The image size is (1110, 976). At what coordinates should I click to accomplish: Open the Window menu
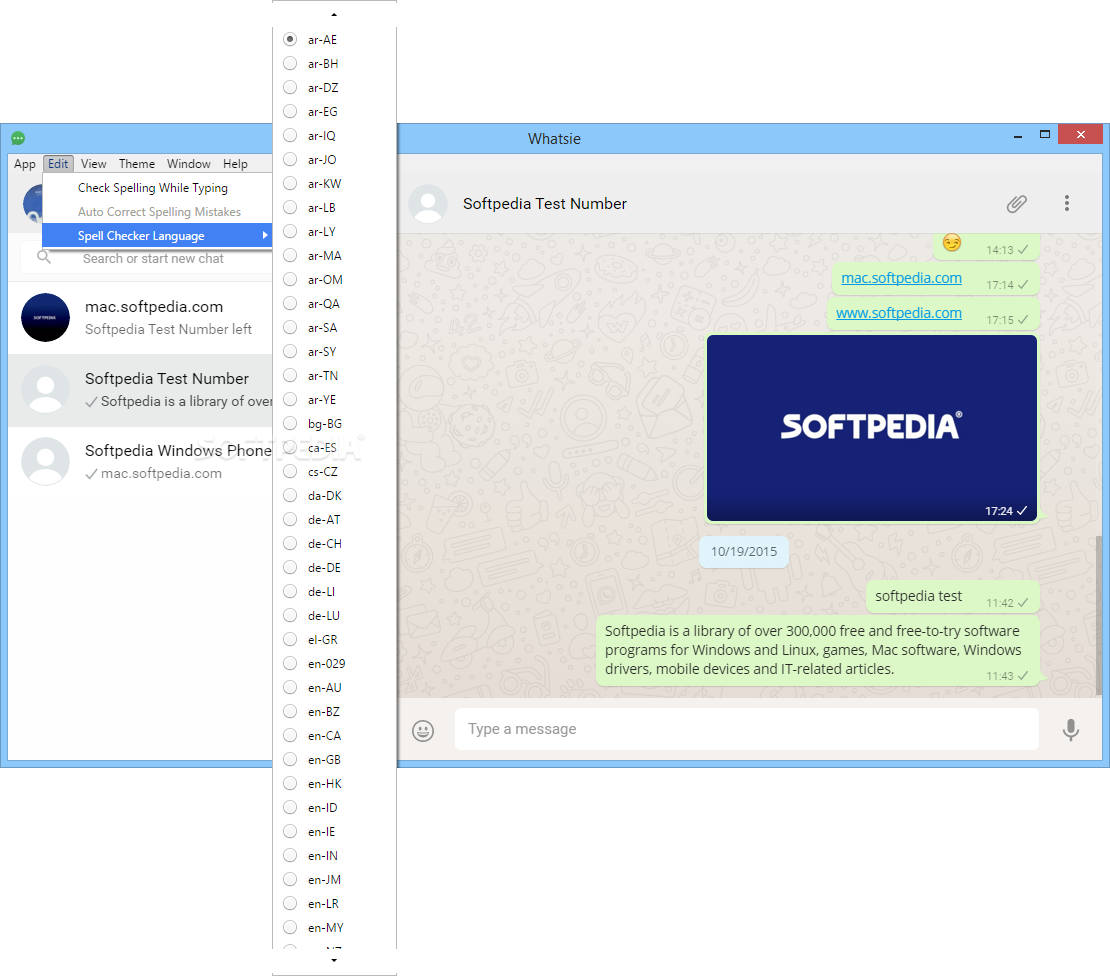pyautogui.click(x=188, y=164)
